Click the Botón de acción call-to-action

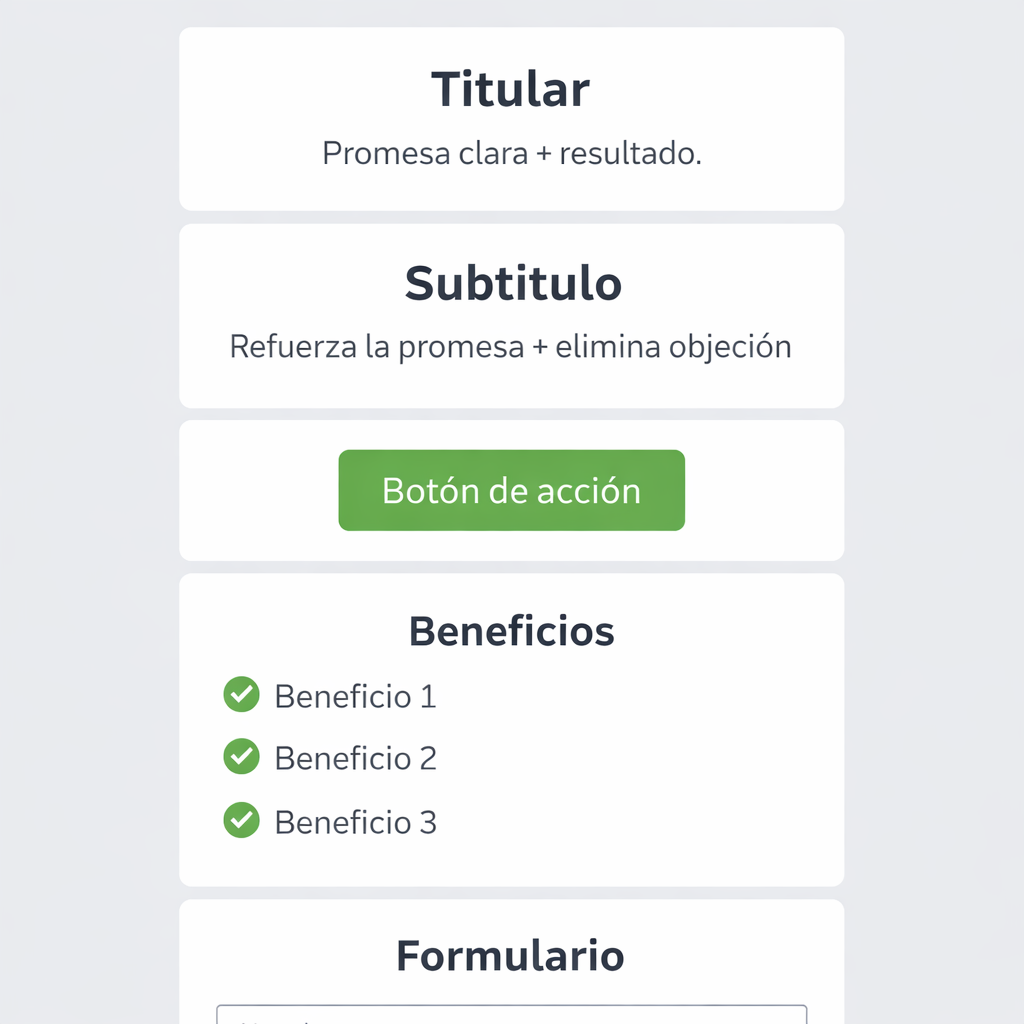point(511,490)
